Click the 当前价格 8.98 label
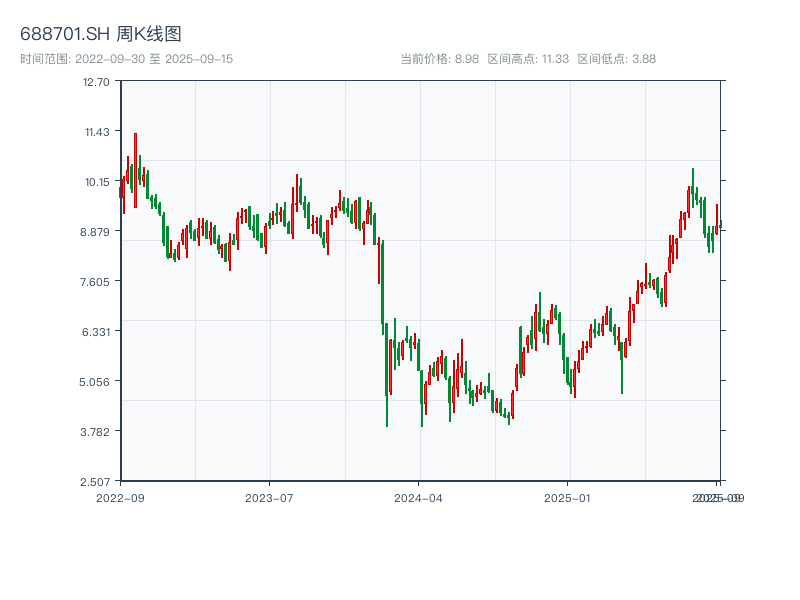Image resolution: width=800 pixels, height=600 pixels. pos(439,59)
